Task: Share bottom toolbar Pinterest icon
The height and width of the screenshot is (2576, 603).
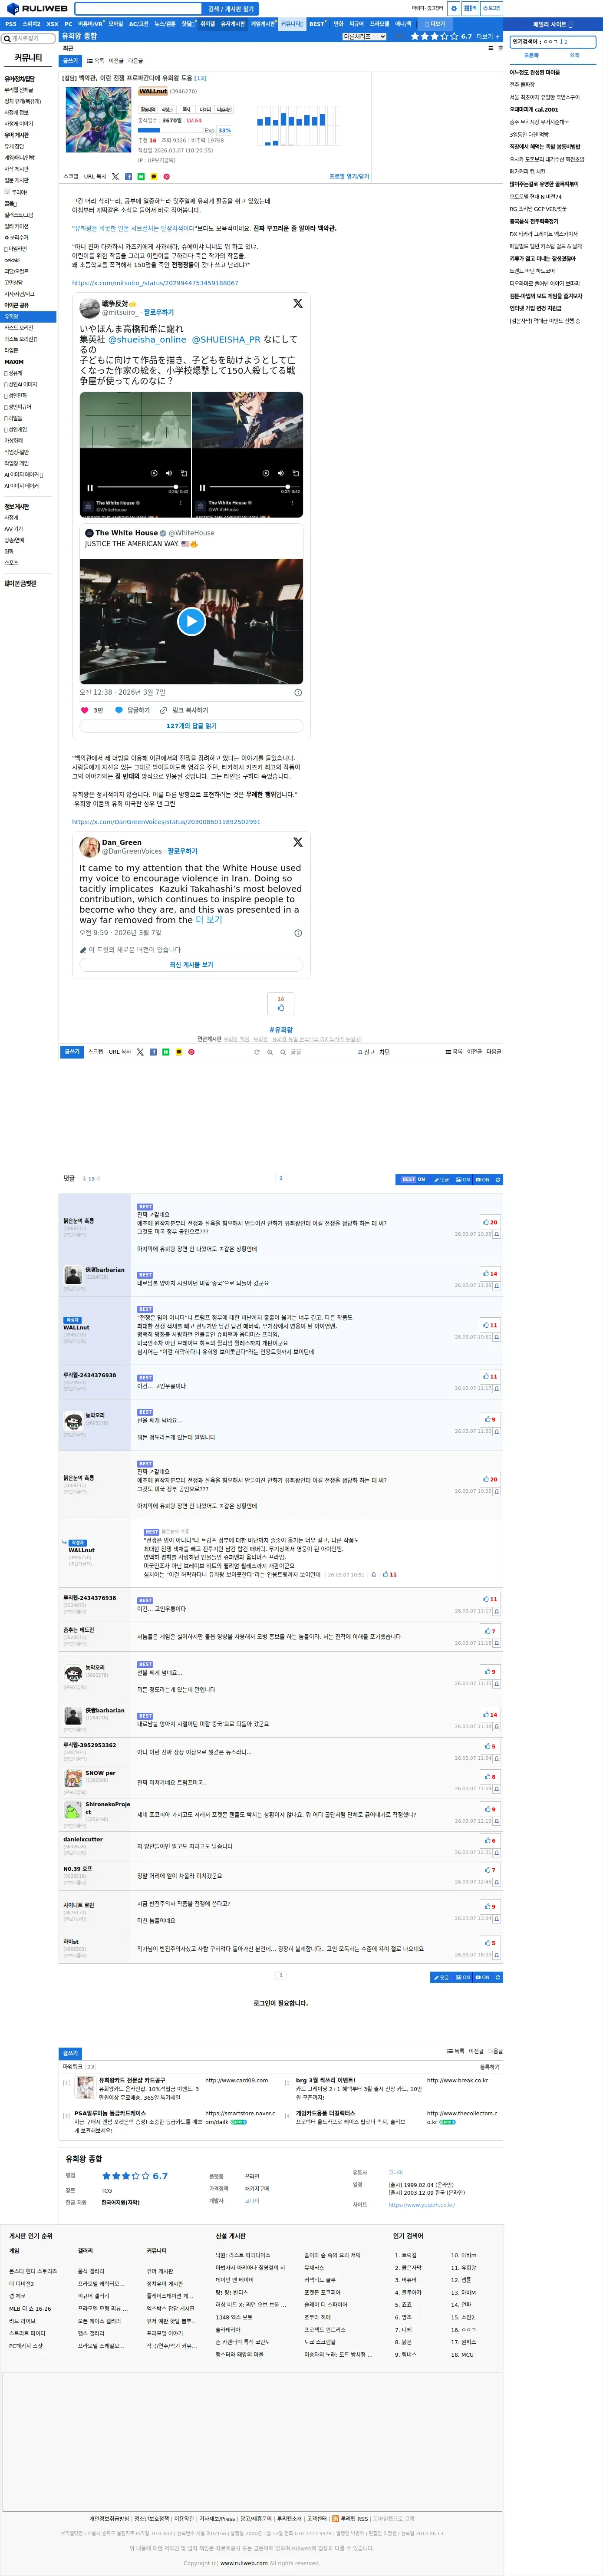Action: click(191, 1052)
